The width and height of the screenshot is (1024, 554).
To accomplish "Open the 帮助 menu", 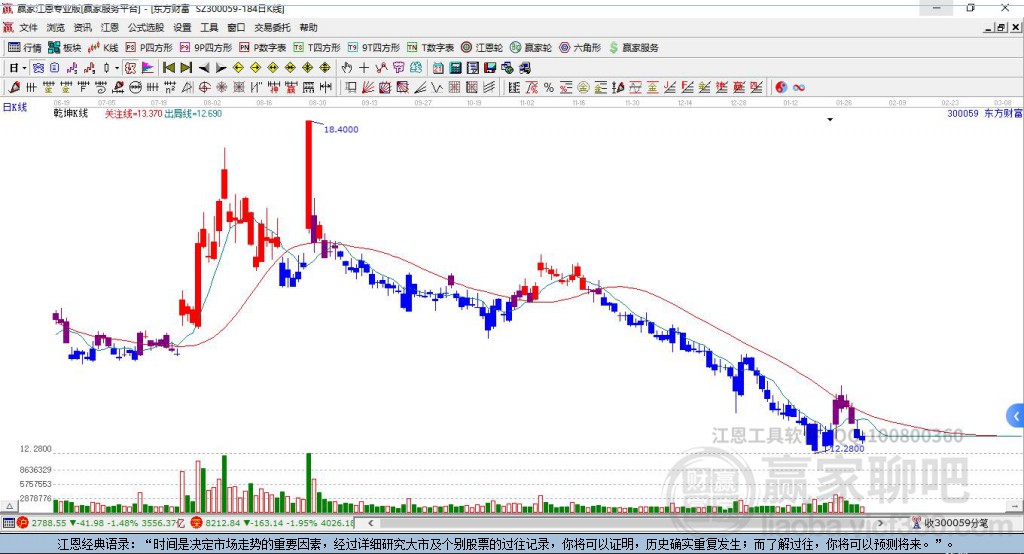I will [x=308, y=27].
